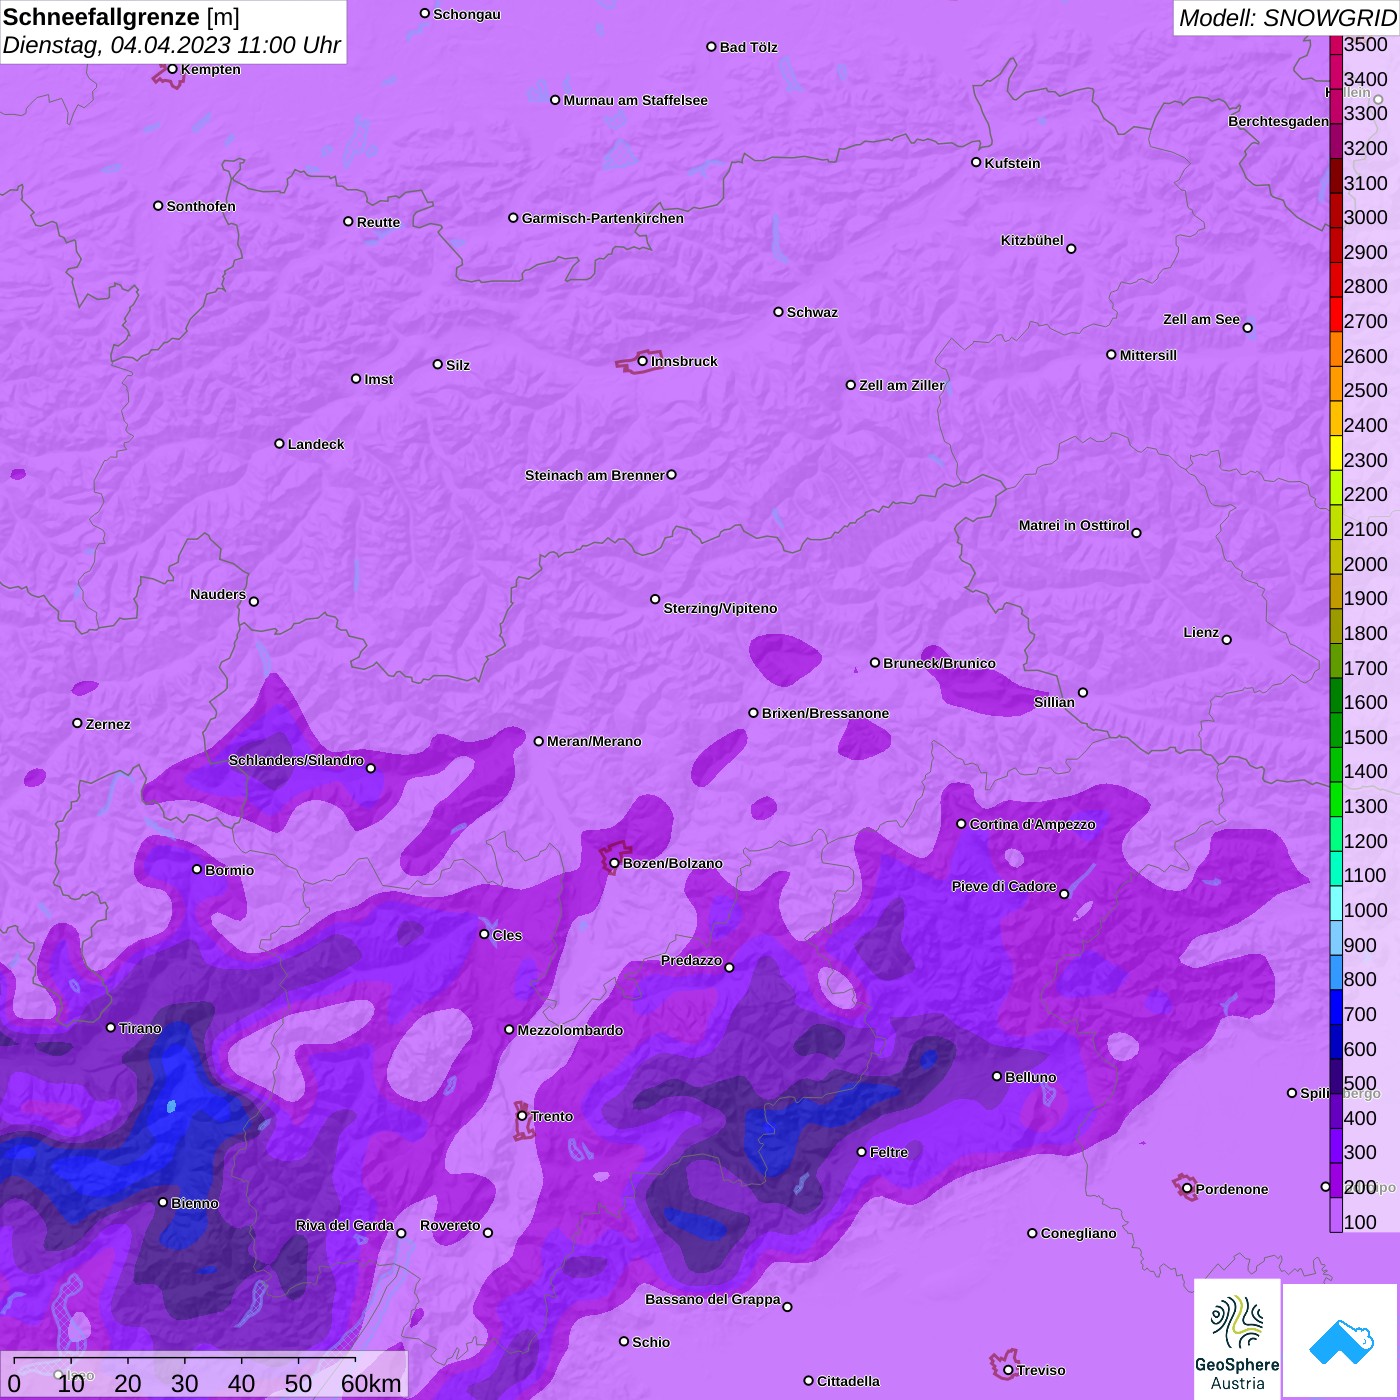Click the Sillian label
The width and height of the screenshot is (1400, 1400).
click(1054, 702)
